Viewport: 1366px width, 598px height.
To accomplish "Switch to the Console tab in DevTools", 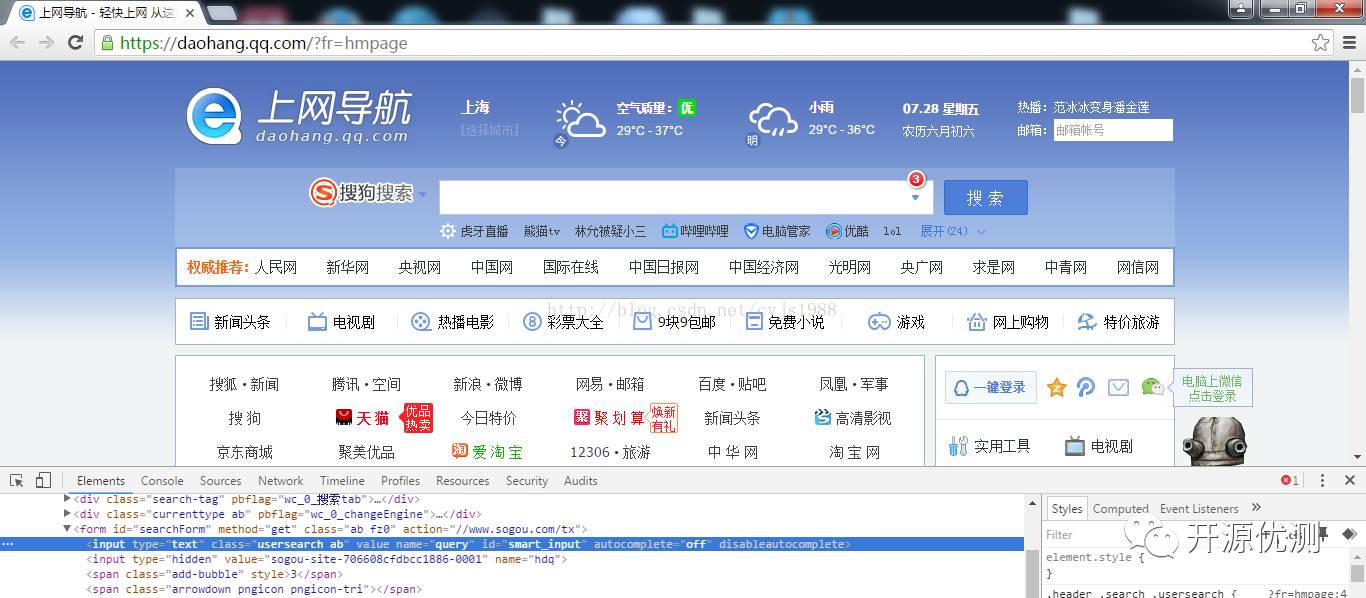I will [160, 480].
